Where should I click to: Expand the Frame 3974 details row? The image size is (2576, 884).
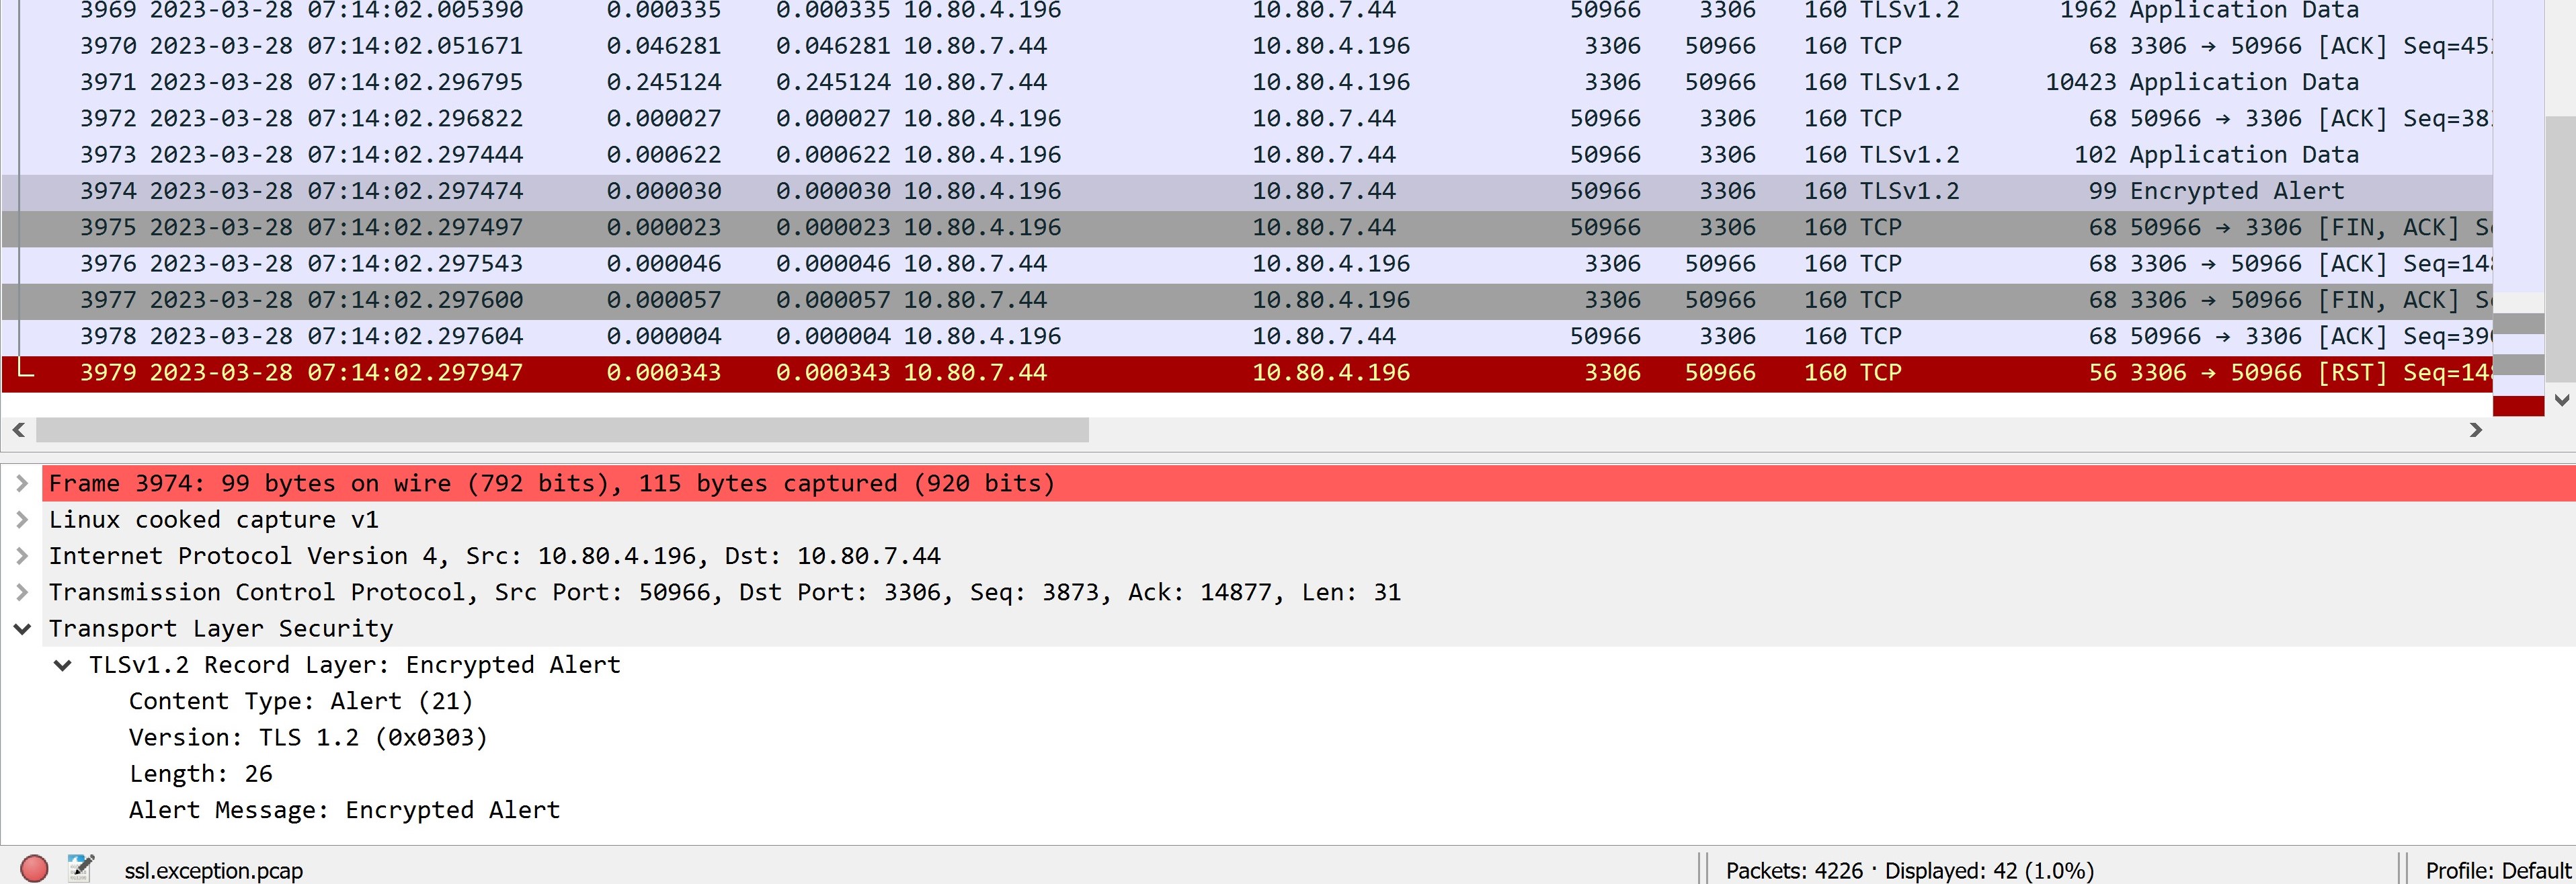pyautogui.click(x=22, y=483)
